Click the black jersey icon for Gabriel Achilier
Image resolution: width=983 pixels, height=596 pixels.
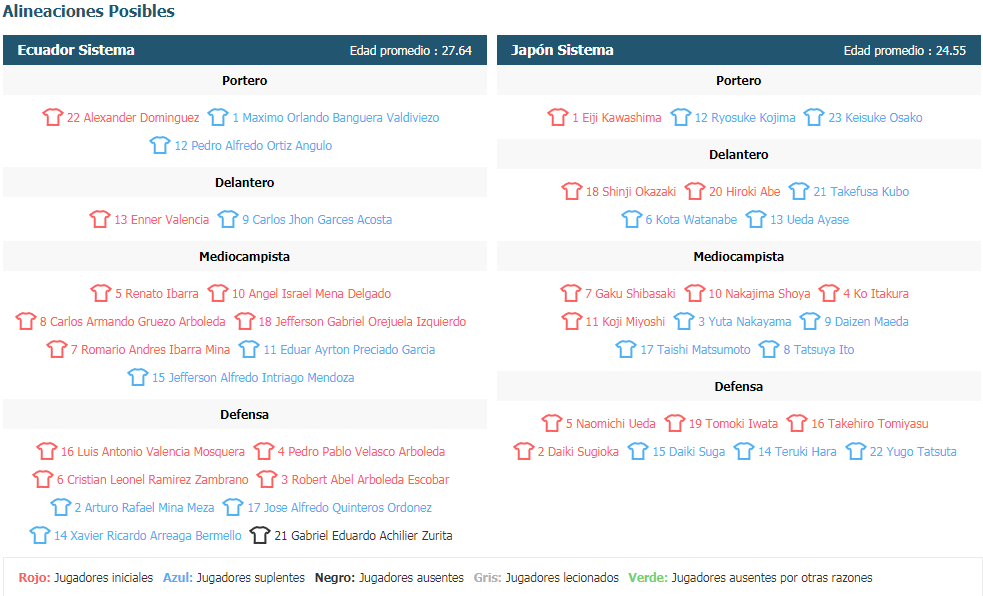260,535
